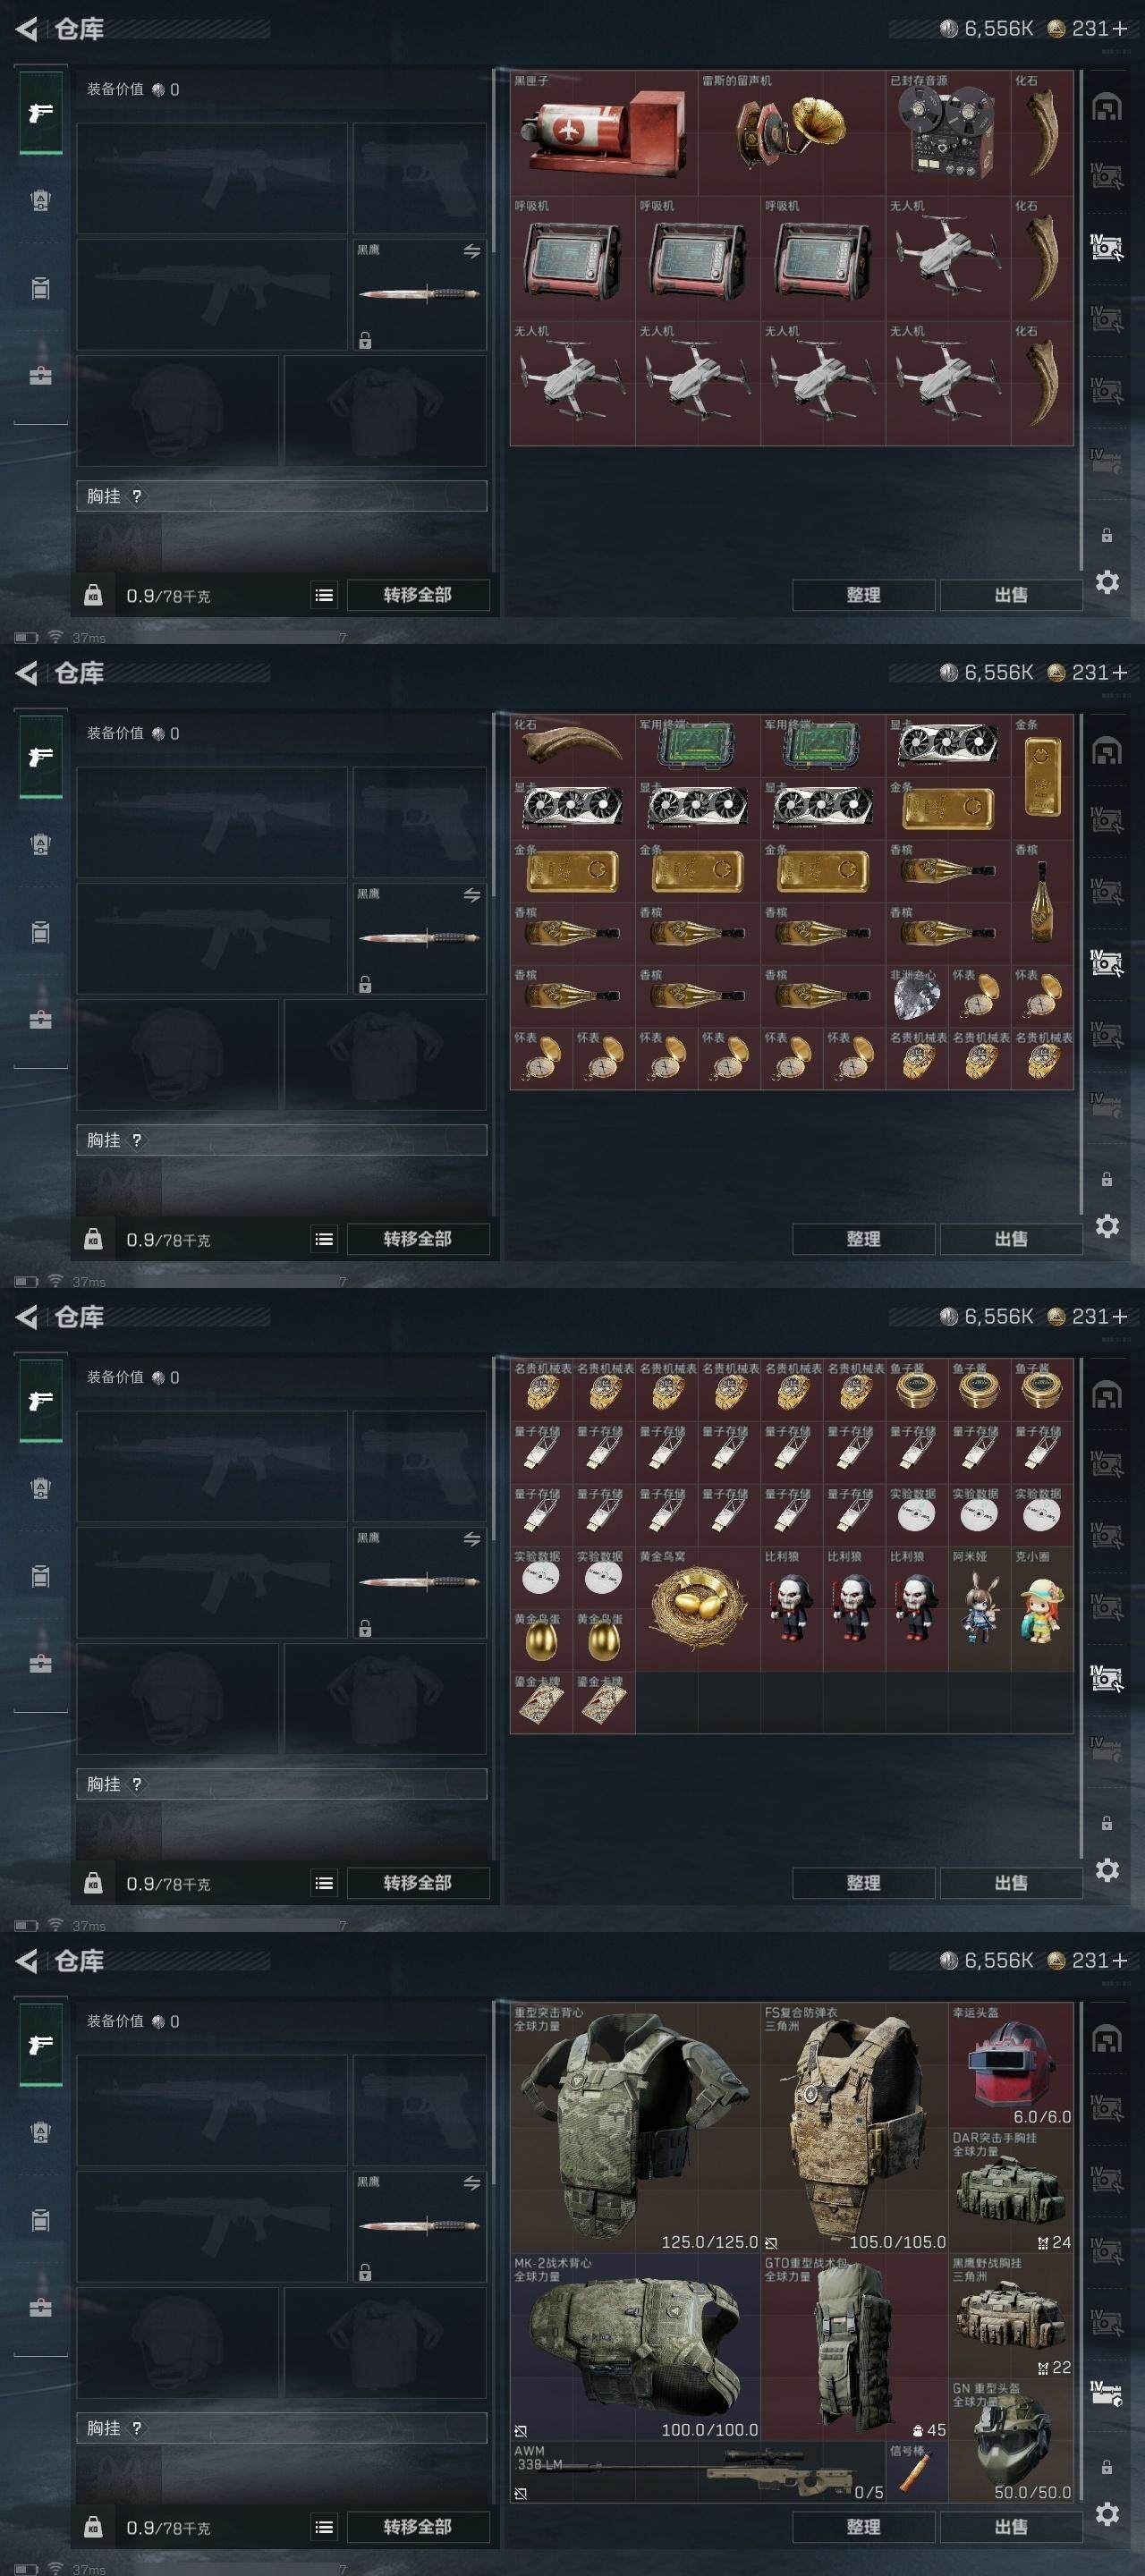Open the settings gear beside 出售 in the 黄金鸟窝 screen

tap(1107, 1869)
